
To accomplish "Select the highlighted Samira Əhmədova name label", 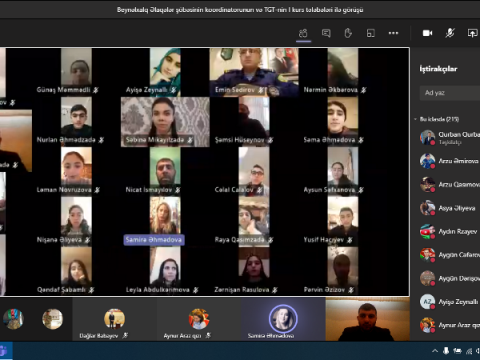I will [154, 240].
